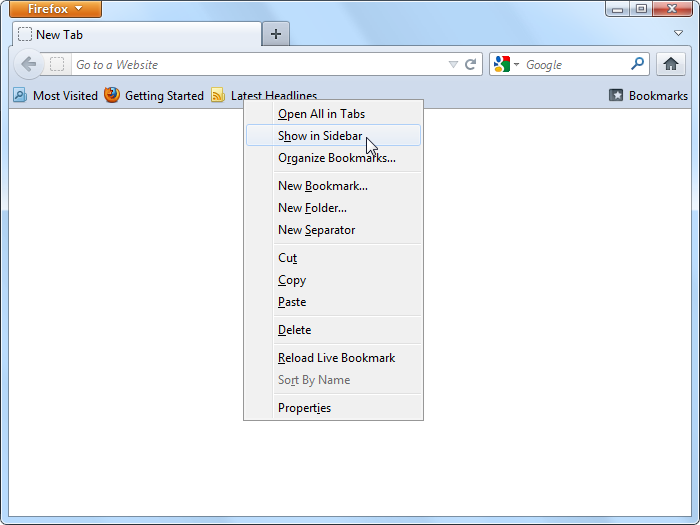Click the Home button icon
The image size is (700, 525).
point(672,64)
